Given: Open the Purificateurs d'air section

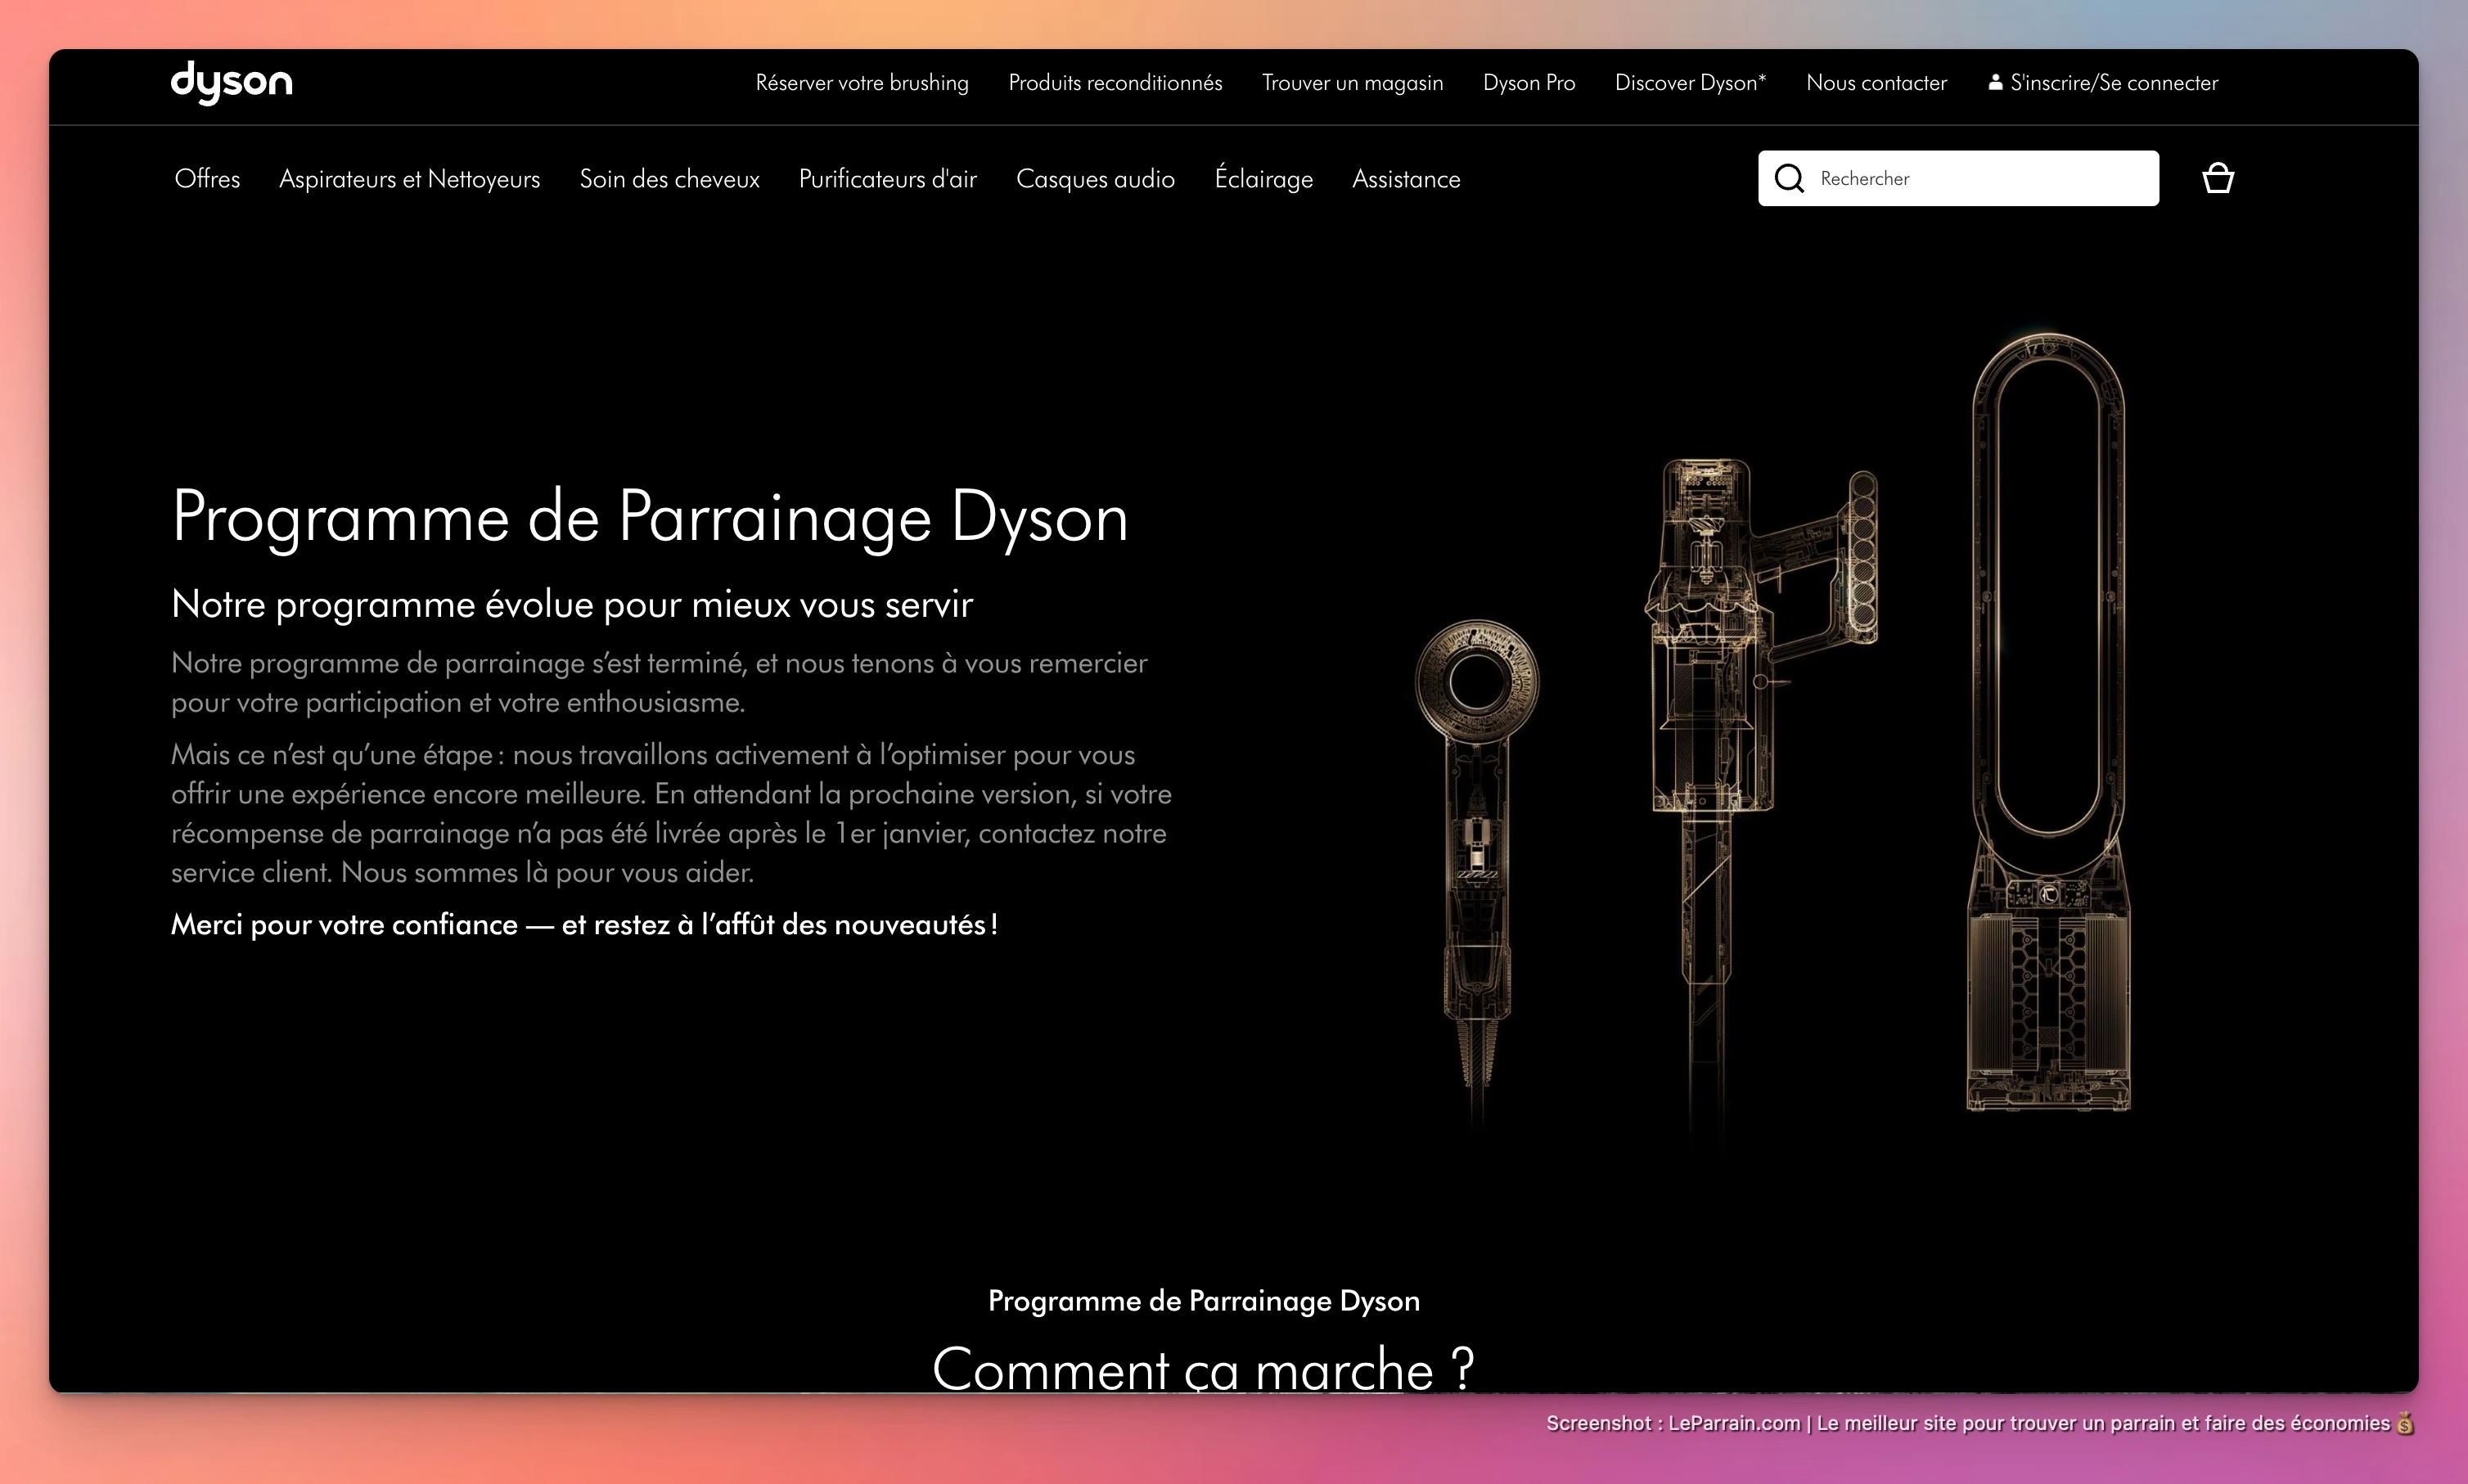Looking at the screenshot, I should [x=888, y=179].
